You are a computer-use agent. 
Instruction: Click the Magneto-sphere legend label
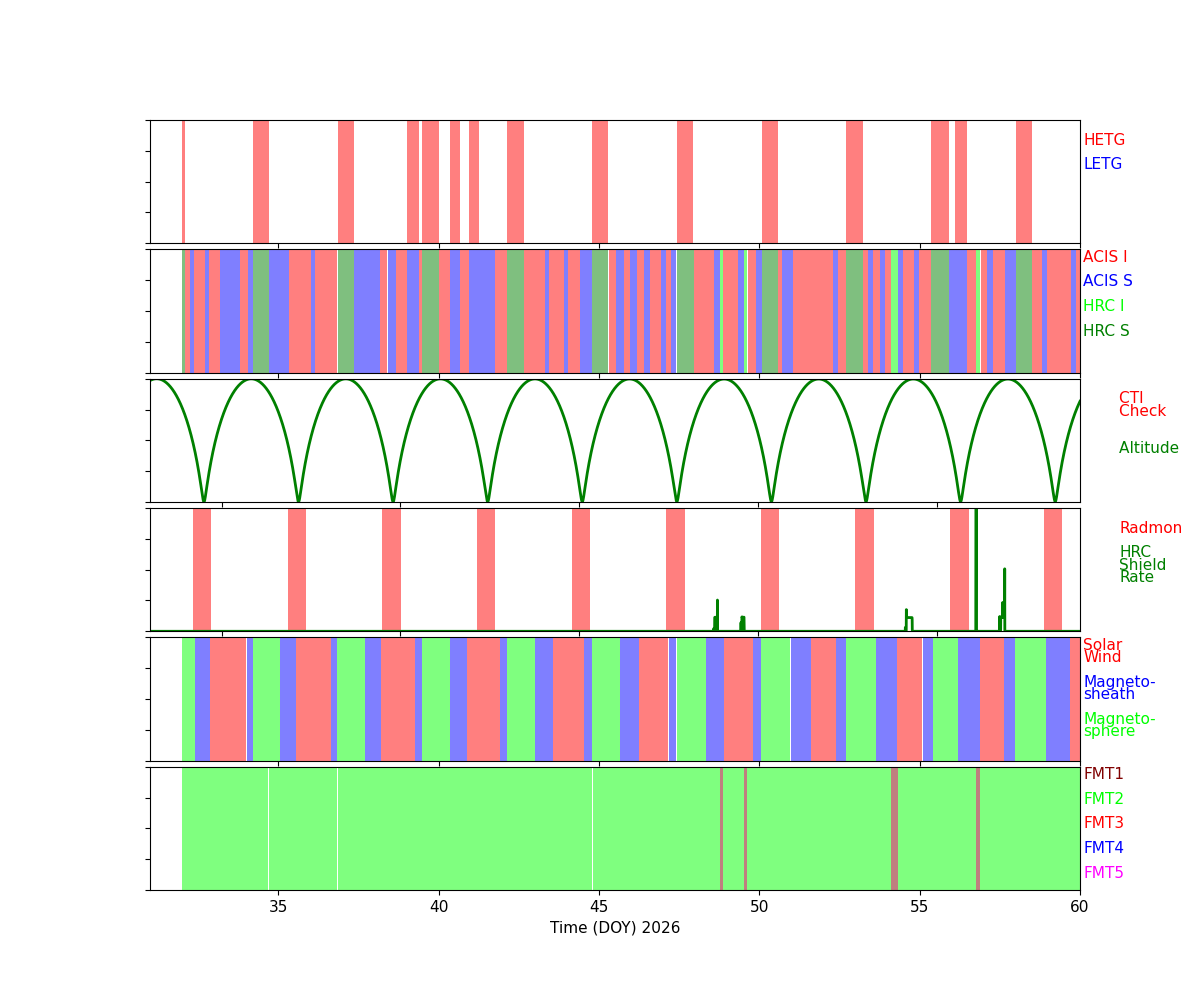[x=1118, y=725]
